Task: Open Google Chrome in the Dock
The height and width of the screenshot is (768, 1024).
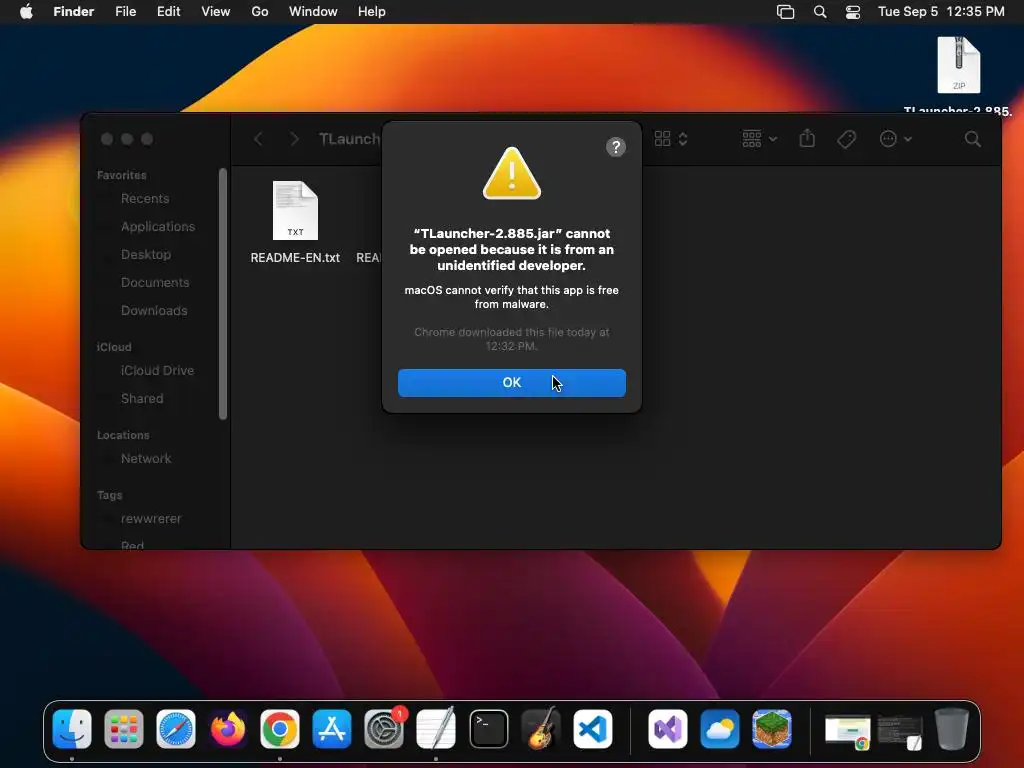Action: pos(280,729)
